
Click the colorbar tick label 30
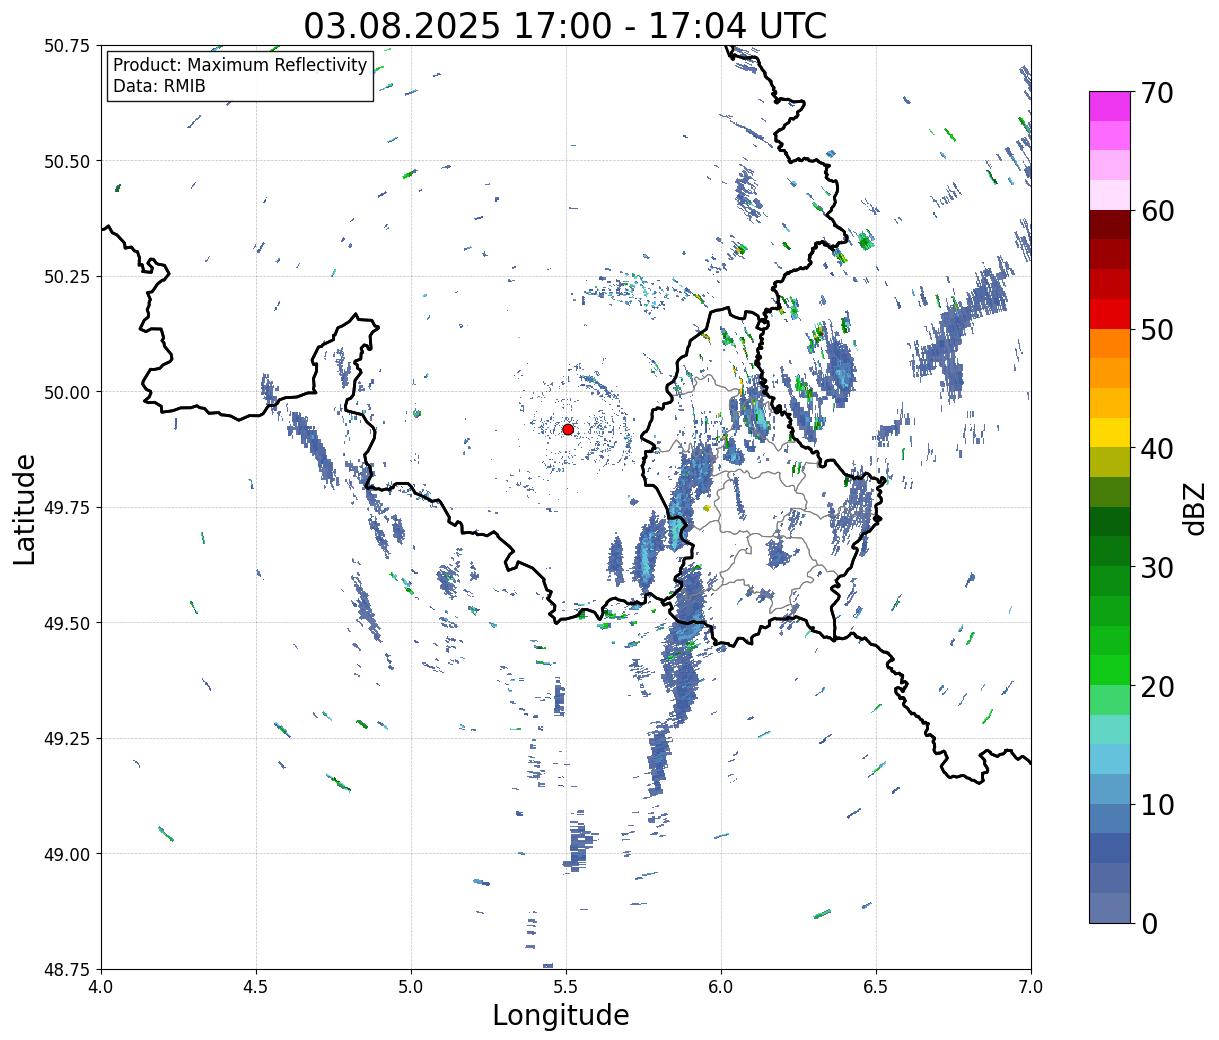click(x=1156, y=568)
